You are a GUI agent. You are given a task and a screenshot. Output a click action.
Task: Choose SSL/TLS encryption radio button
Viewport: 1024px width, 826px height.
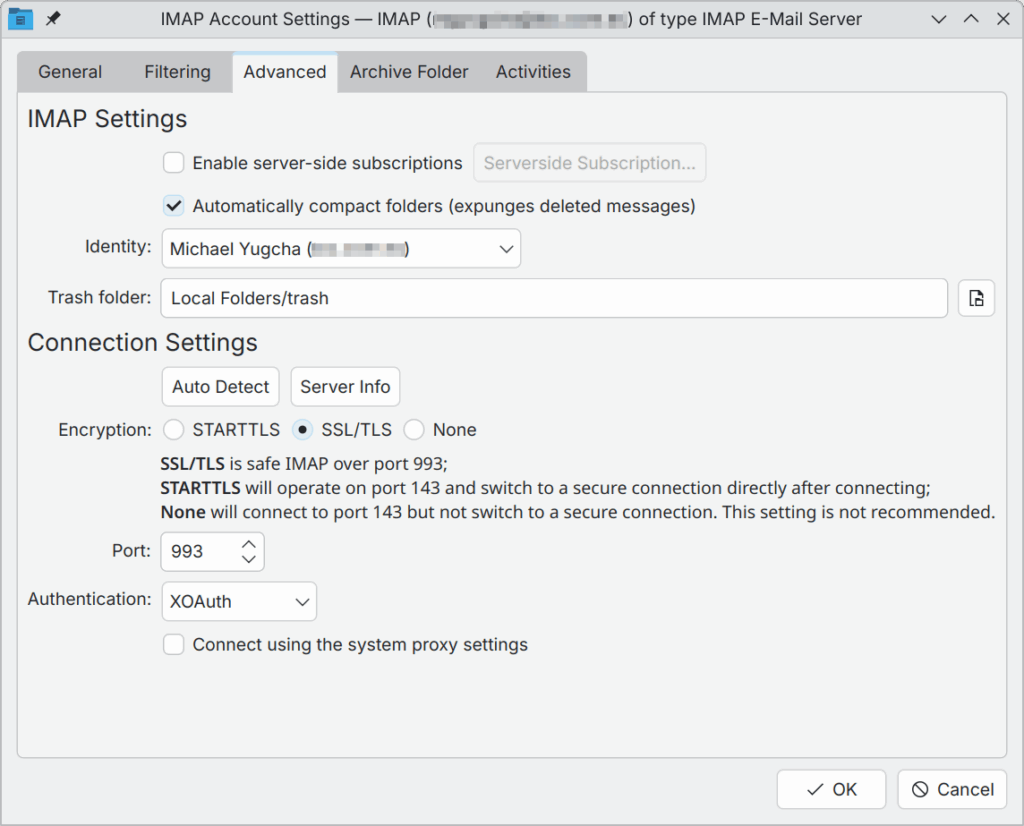point(302,430)
